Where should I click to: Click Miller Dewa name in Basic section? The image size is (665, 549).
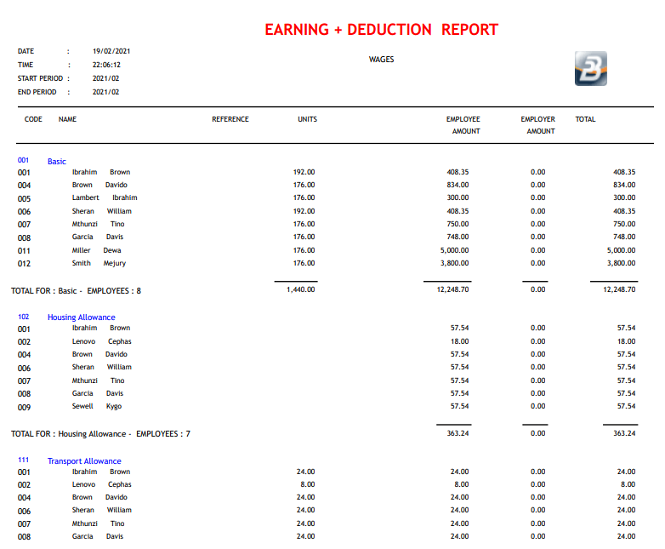pyautogui.click(x=96, y=250)
